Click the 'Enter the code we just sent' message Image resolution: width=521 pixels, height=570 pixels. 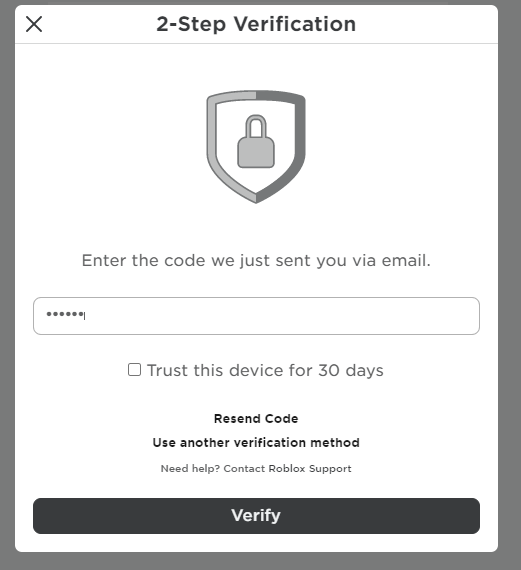click(256, 261)
